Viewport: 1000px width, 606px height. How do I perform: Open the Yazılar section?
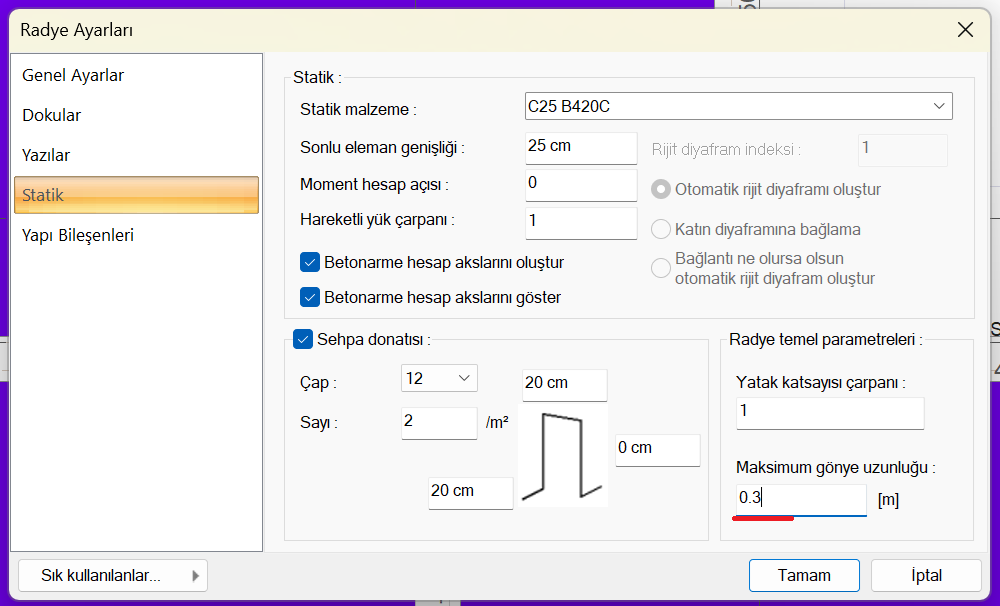coord(136,155)
